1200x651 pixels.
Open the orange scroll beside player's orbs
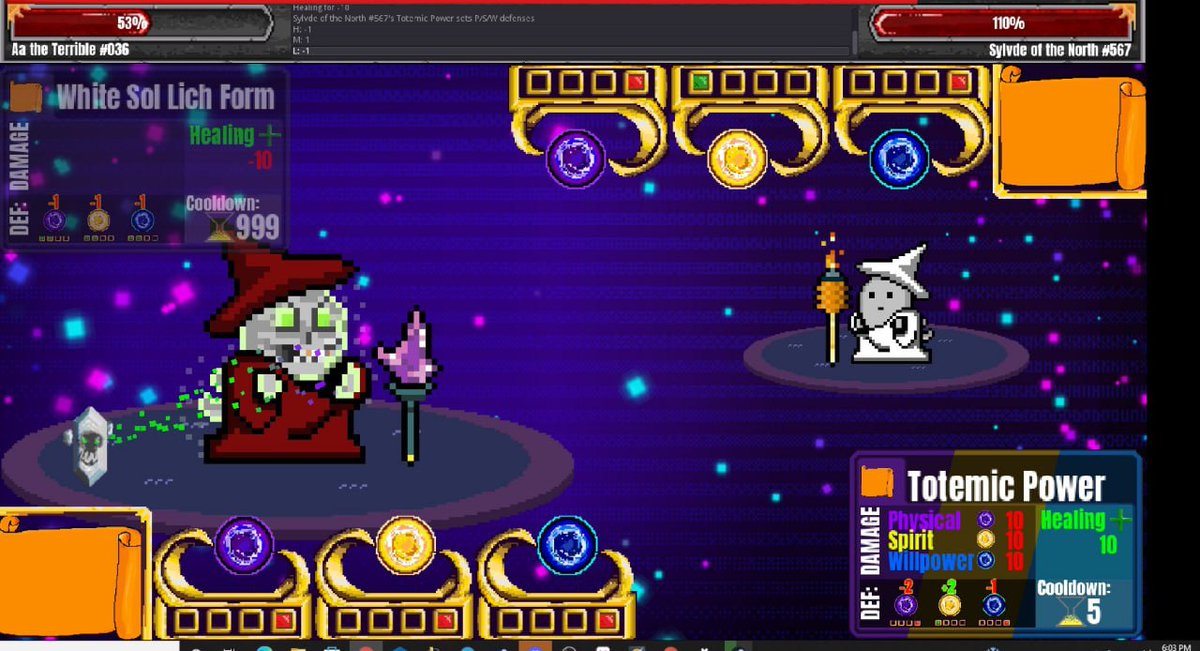[75, 576]
